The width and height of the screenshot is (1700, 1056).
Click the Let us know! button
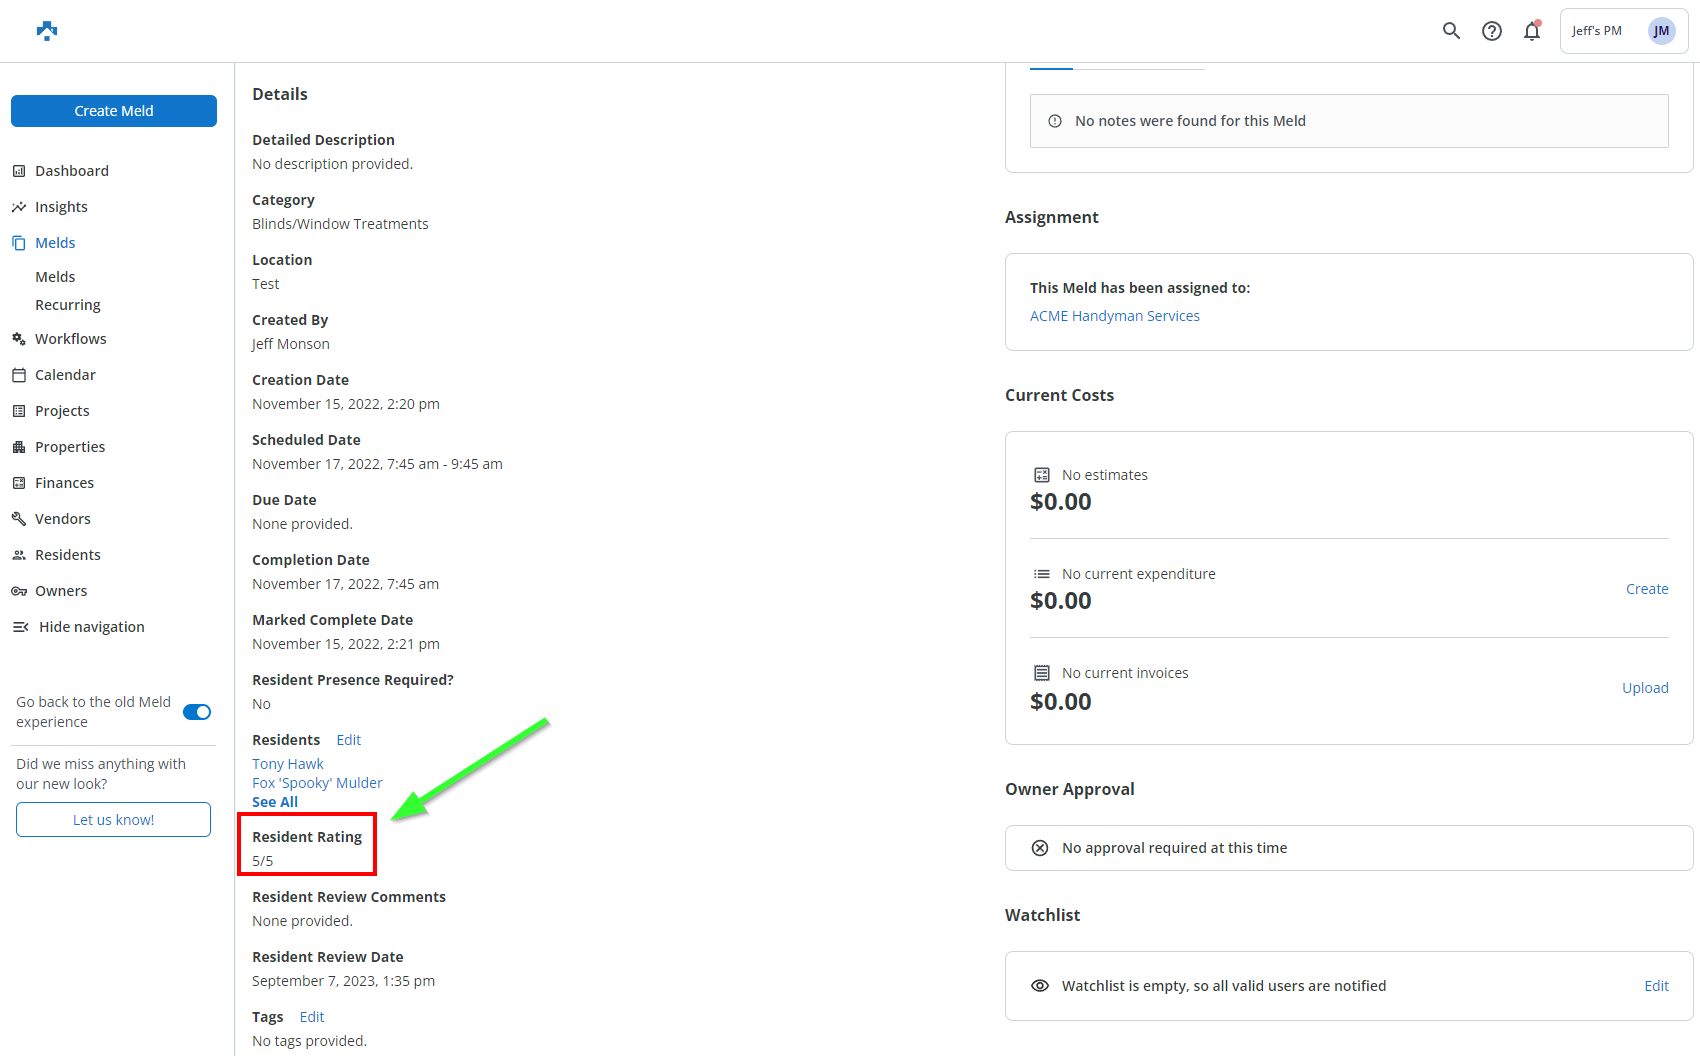113,820
